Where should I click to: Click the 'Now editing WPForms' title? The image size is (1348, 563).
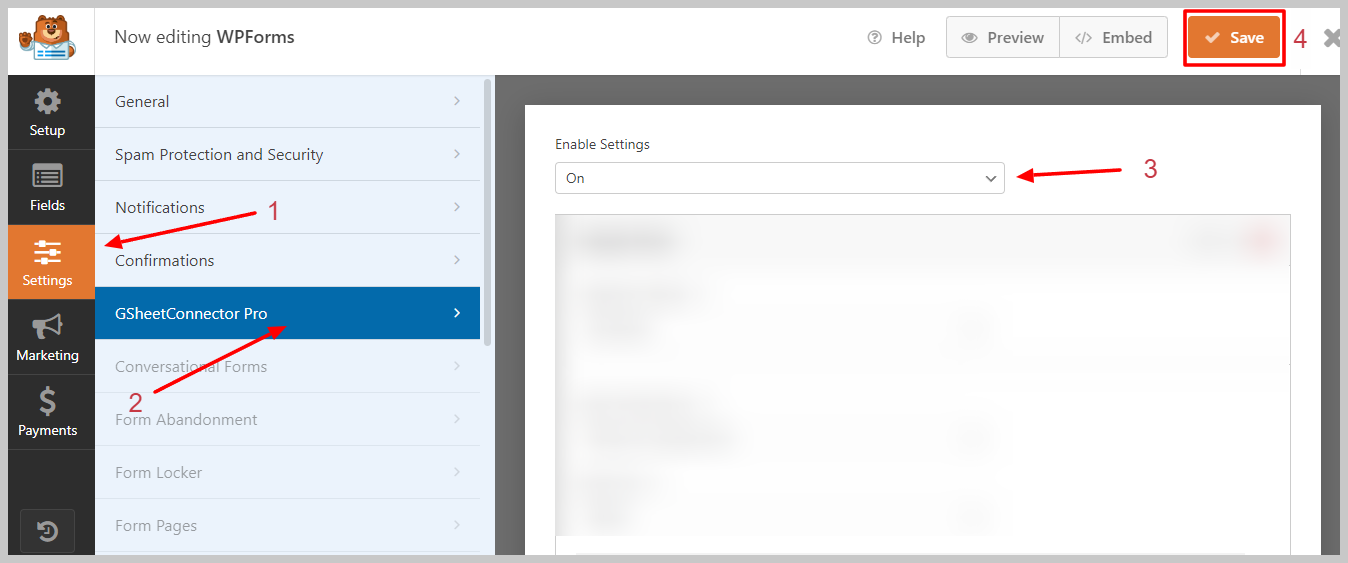point(204,37)
